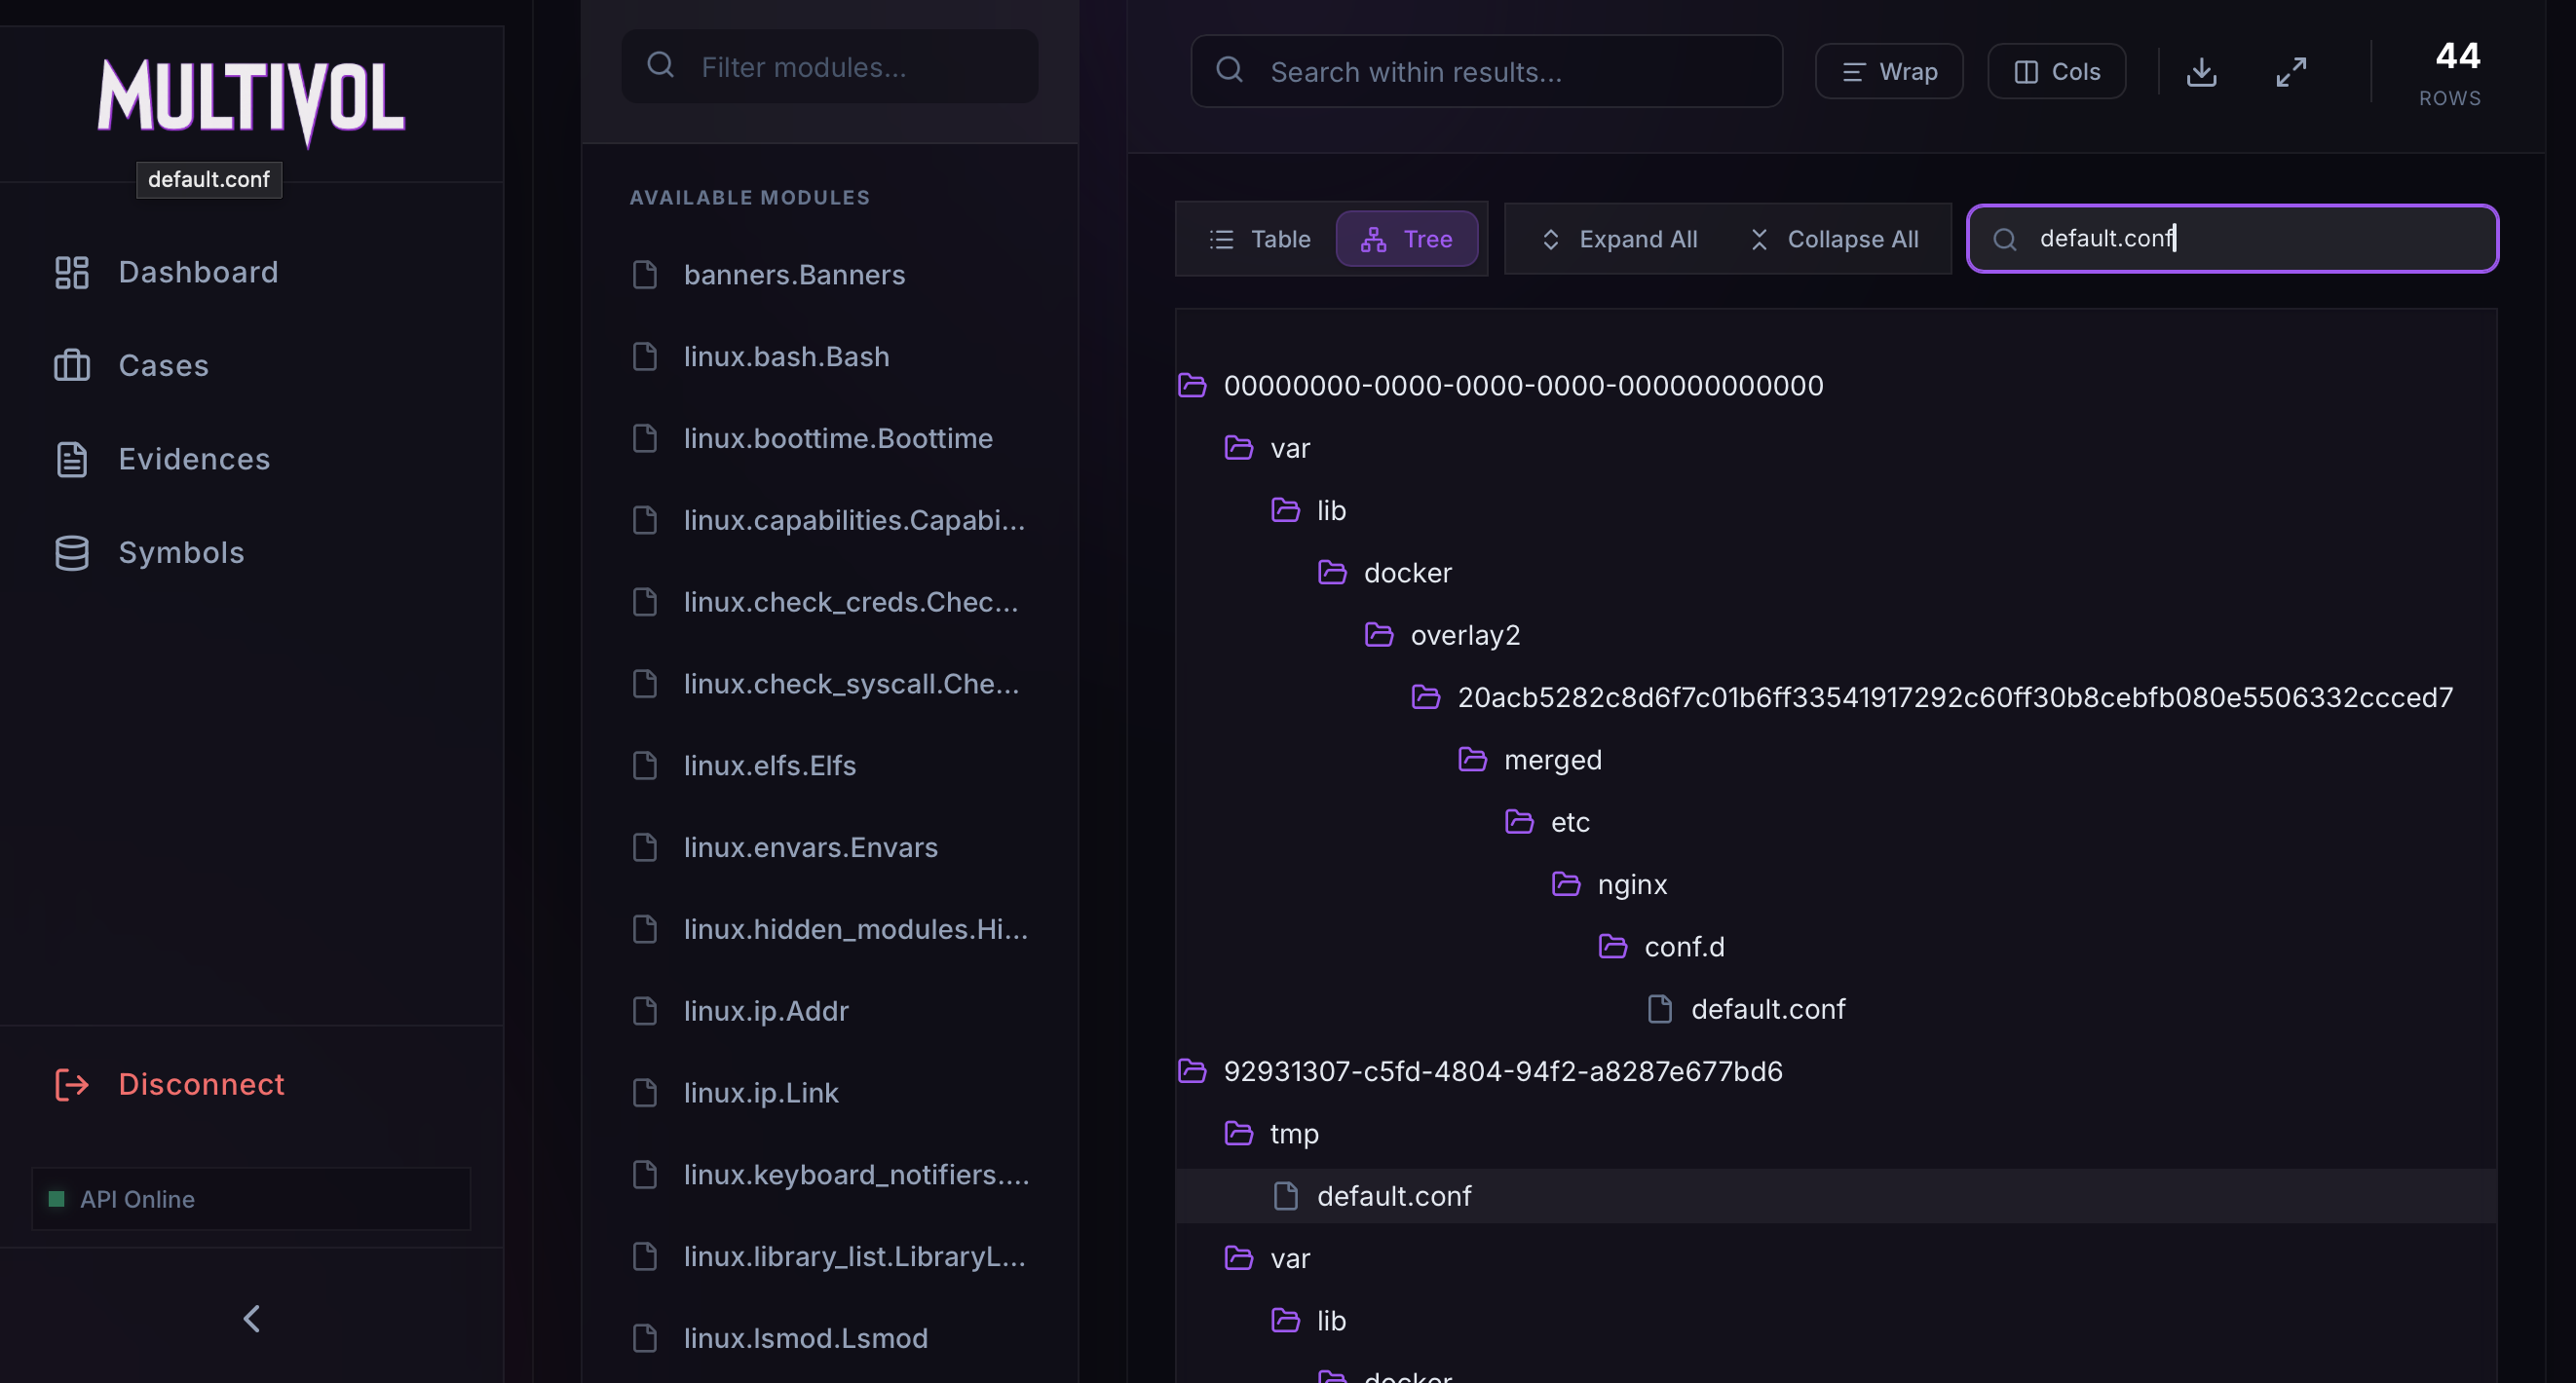Open the linux.bash.Bash module
The image size is (2576, 1383).
[785, 357]
